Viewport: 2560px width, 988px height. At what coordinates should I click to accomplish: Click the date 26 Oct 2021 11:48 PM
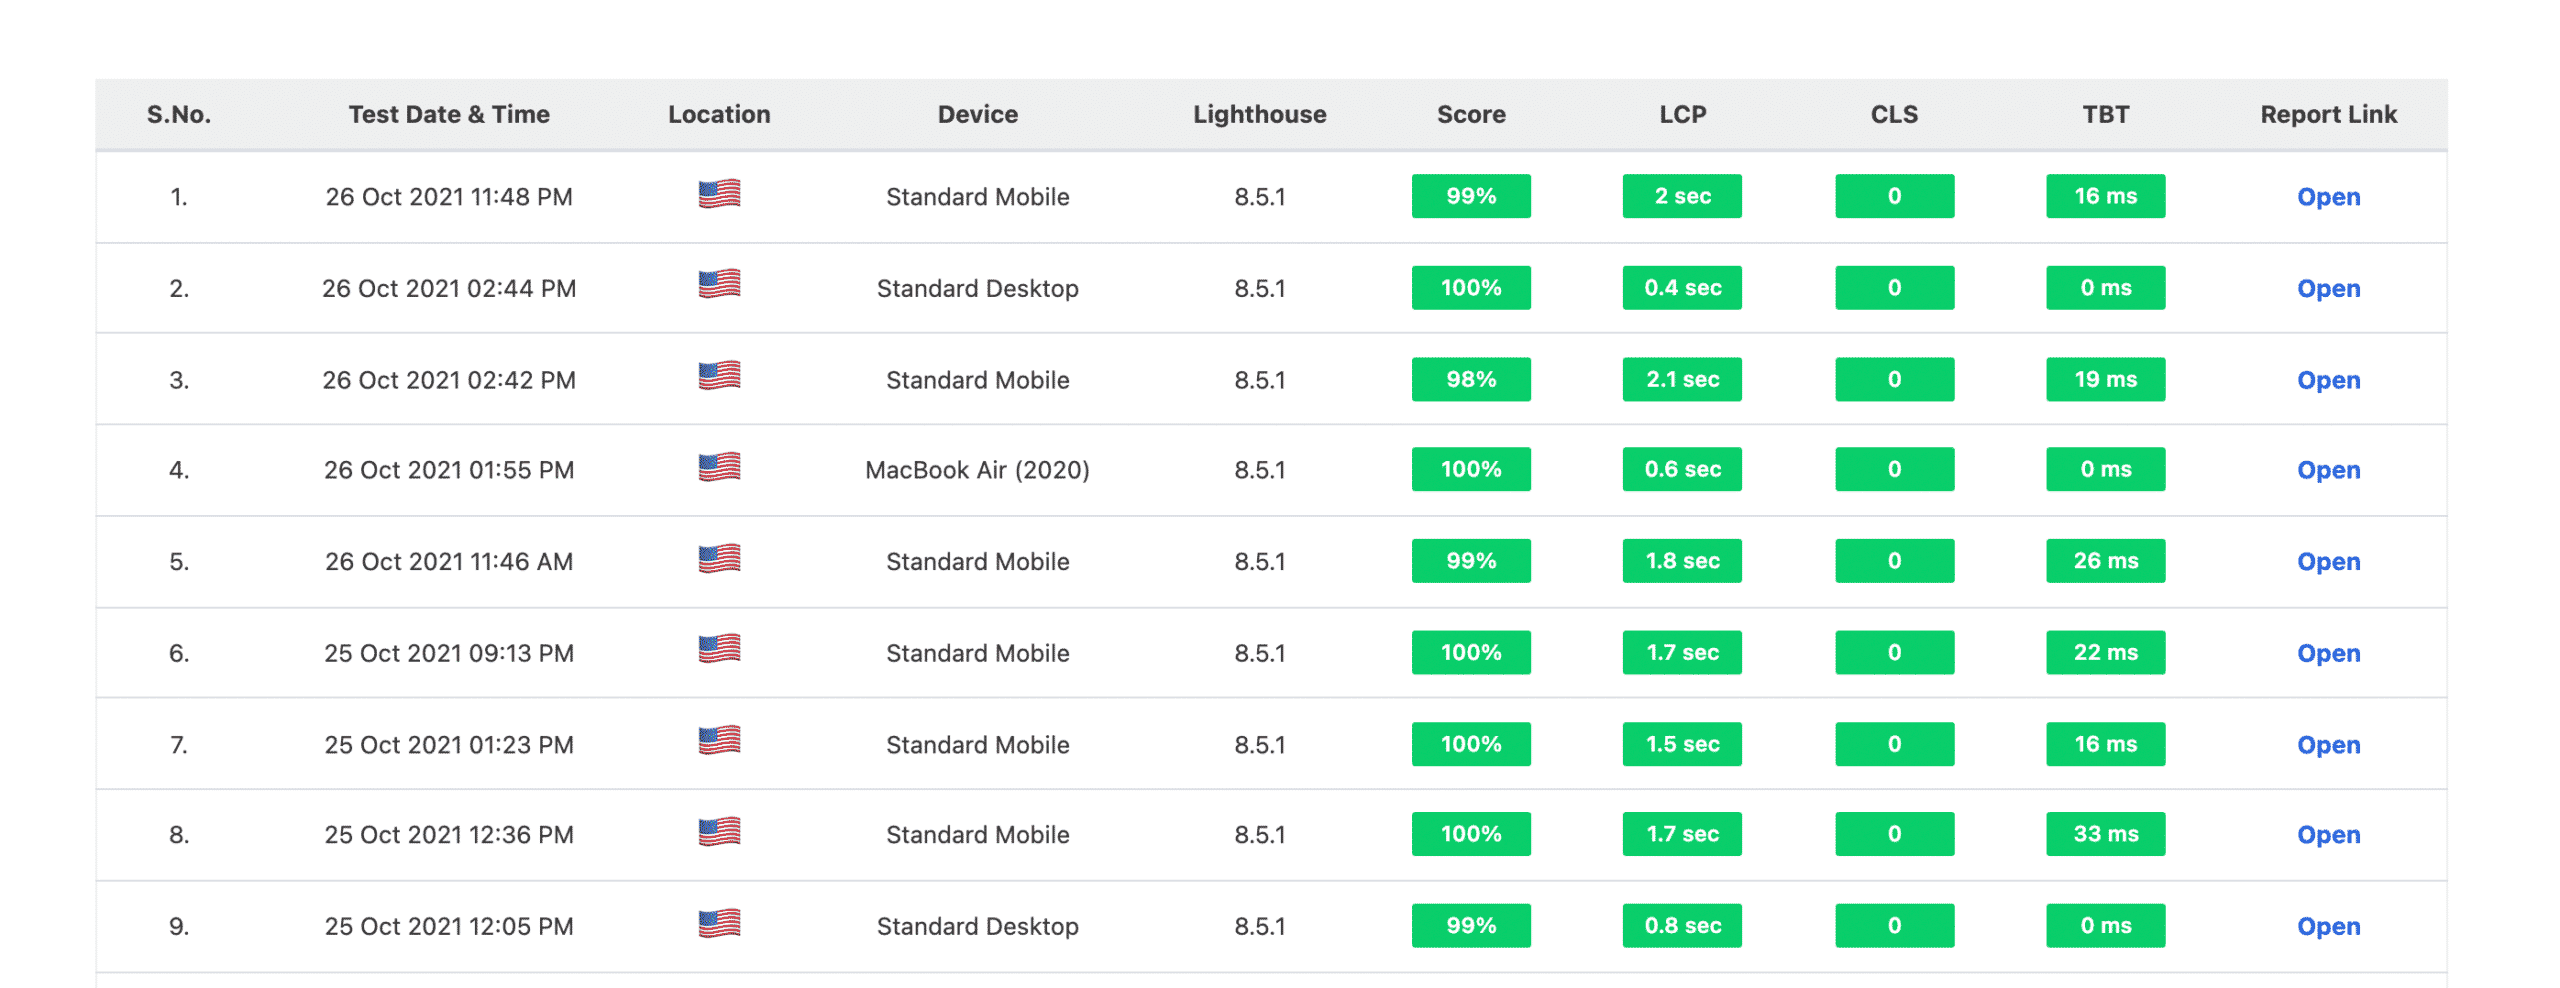click(449, 197)
